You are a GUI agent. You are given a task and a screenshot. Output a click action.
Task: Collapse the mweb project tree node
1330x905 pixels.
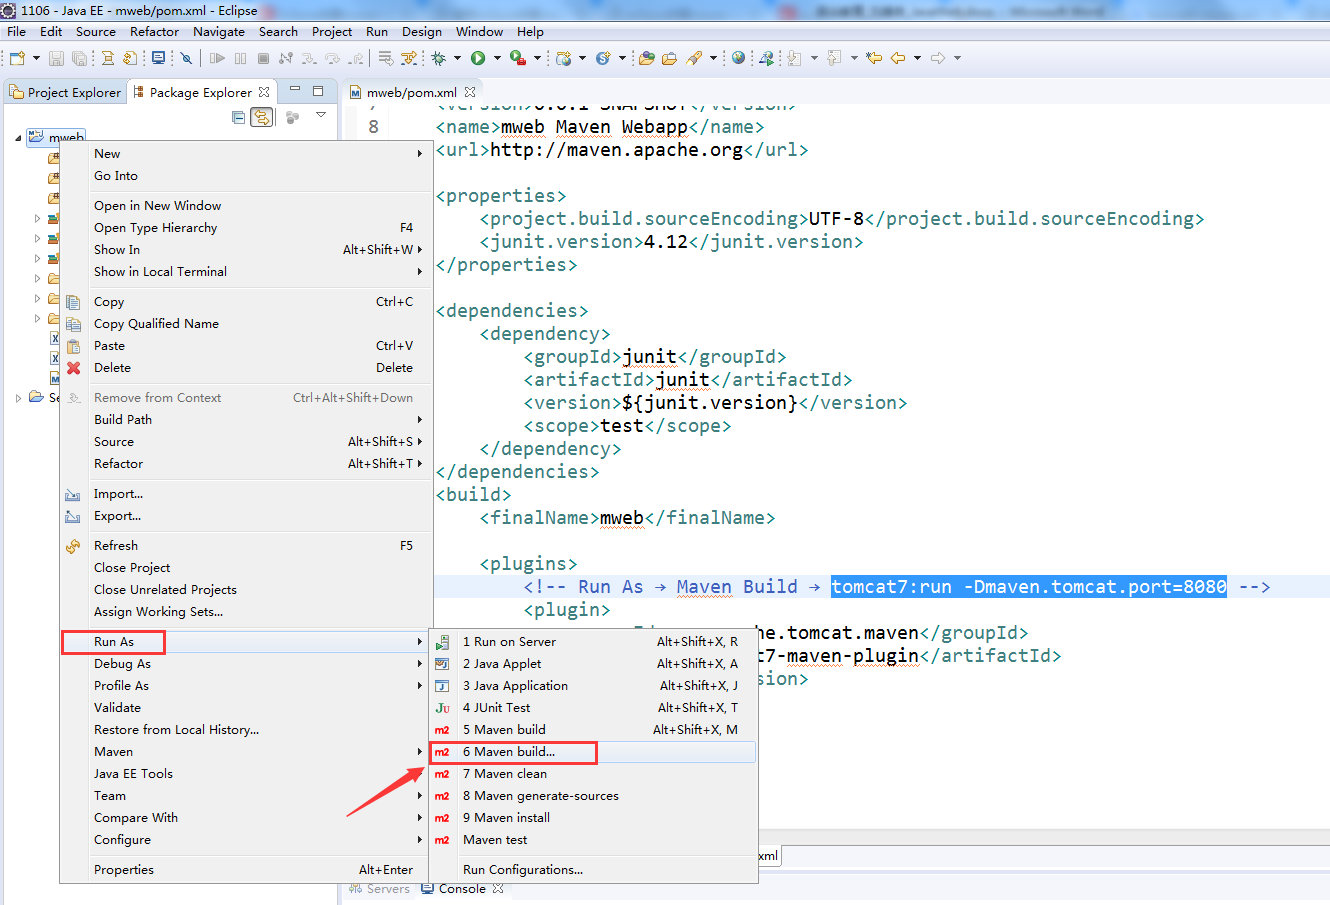[x=18, y=138]
